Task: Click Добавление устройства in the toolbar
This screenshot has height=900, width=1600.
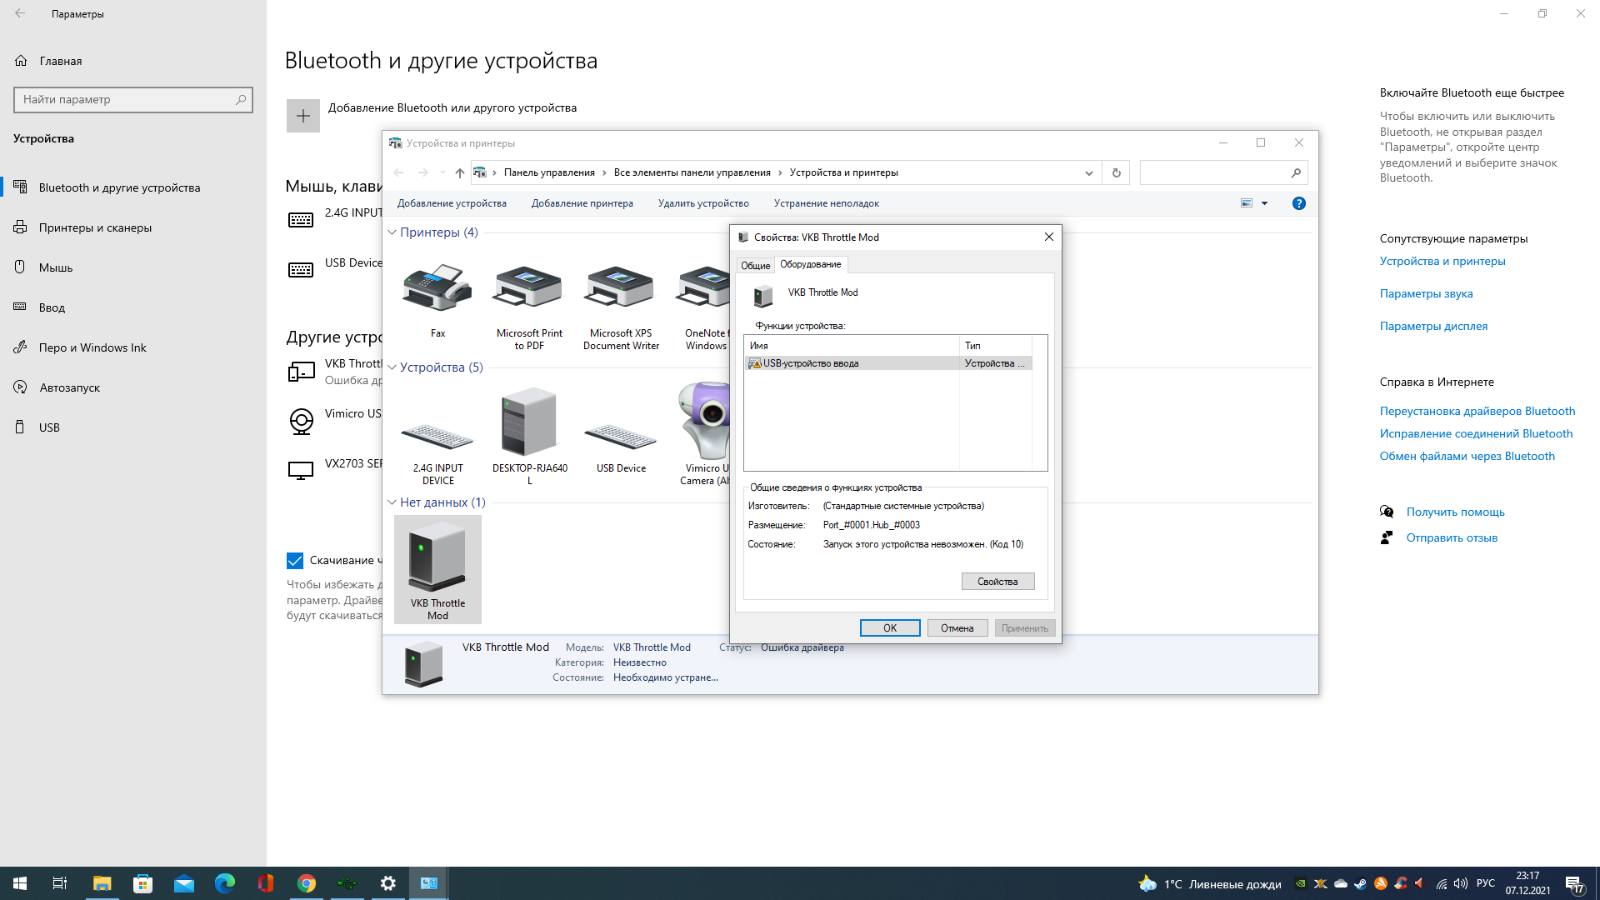Action: tap(452, 204)
